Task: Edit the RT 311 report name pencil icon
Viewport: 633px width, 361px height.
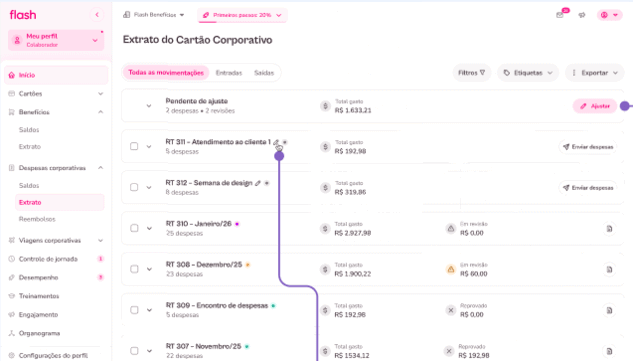Action: pyautogui.click(x=277, y=142)
